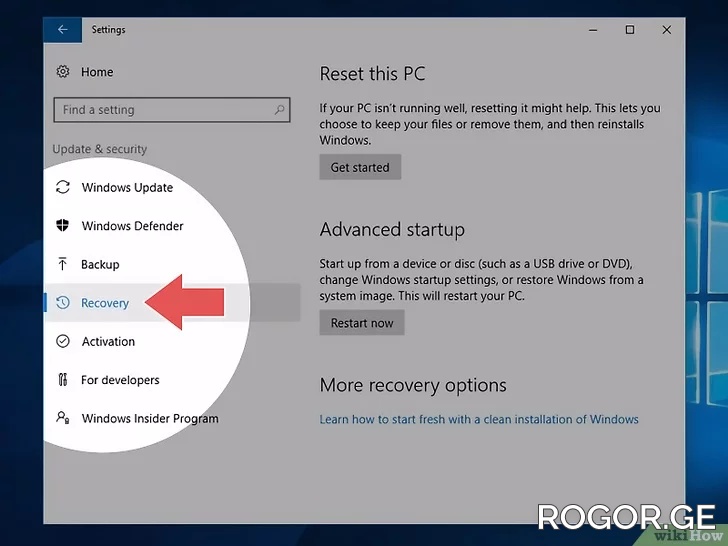Maximize the Settings window
Image resolution: width=728 pixels, height=546 pixels.
[630, 30]
